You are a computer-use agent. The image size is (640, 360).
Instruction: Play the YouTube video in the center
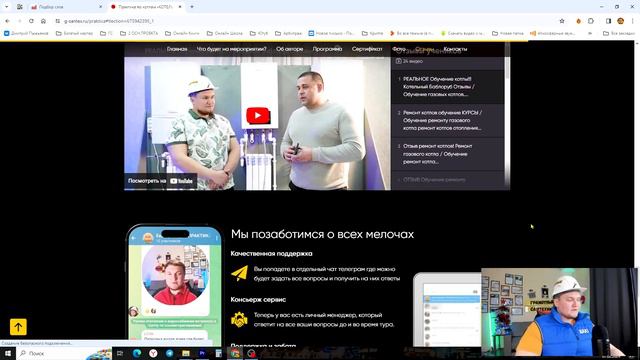pyautogui.click(x=258, y=116)
